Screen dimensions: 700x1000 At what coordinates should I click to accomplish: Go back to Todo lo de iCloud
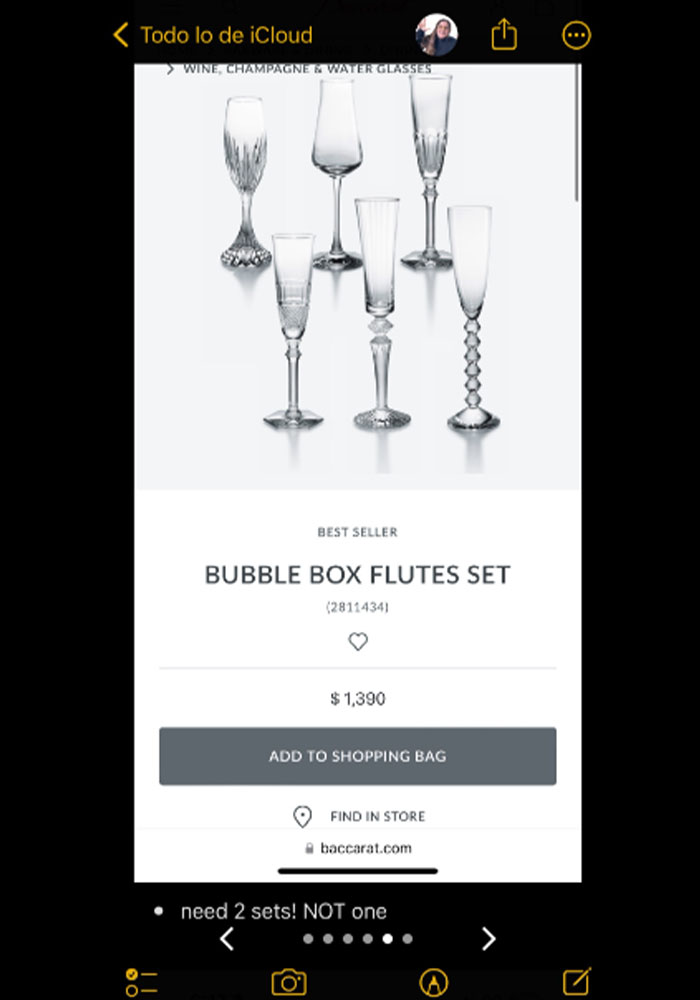pos(212,36)
